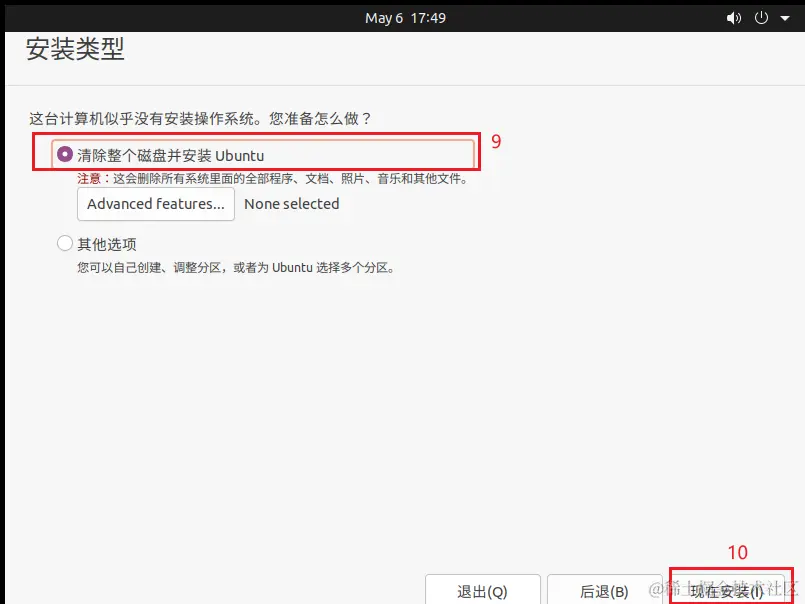
Task: Expand the system menu dropdown arrow
Action: 785,18
